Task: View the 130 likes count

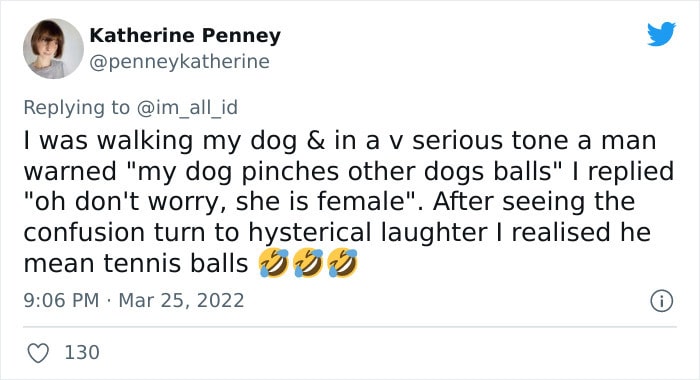Action: click(x=82, y=352)
